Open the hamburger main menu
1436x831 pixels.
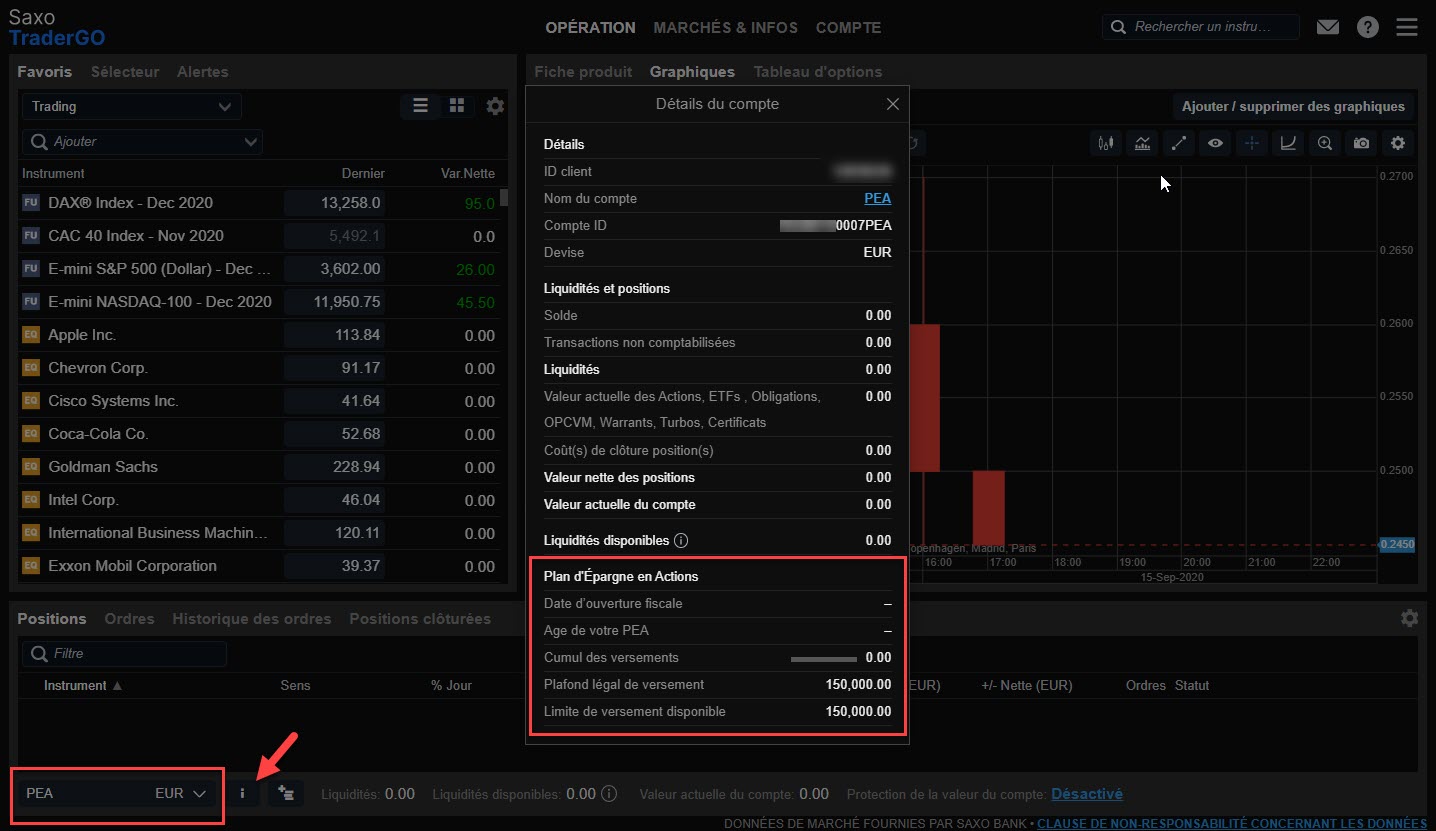1407,27
